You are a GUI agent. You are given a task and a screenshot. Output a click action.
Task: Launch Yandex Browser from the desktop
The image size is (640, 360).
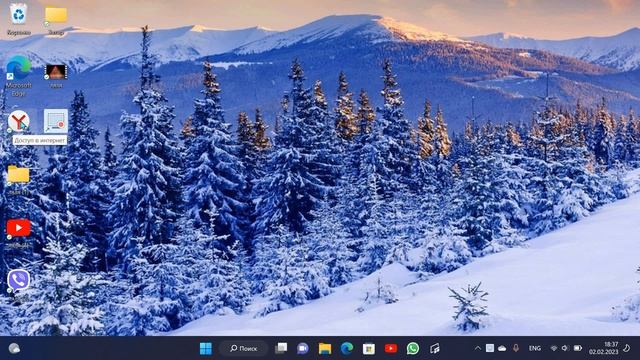pyautogui.click(x=18, y=121)
